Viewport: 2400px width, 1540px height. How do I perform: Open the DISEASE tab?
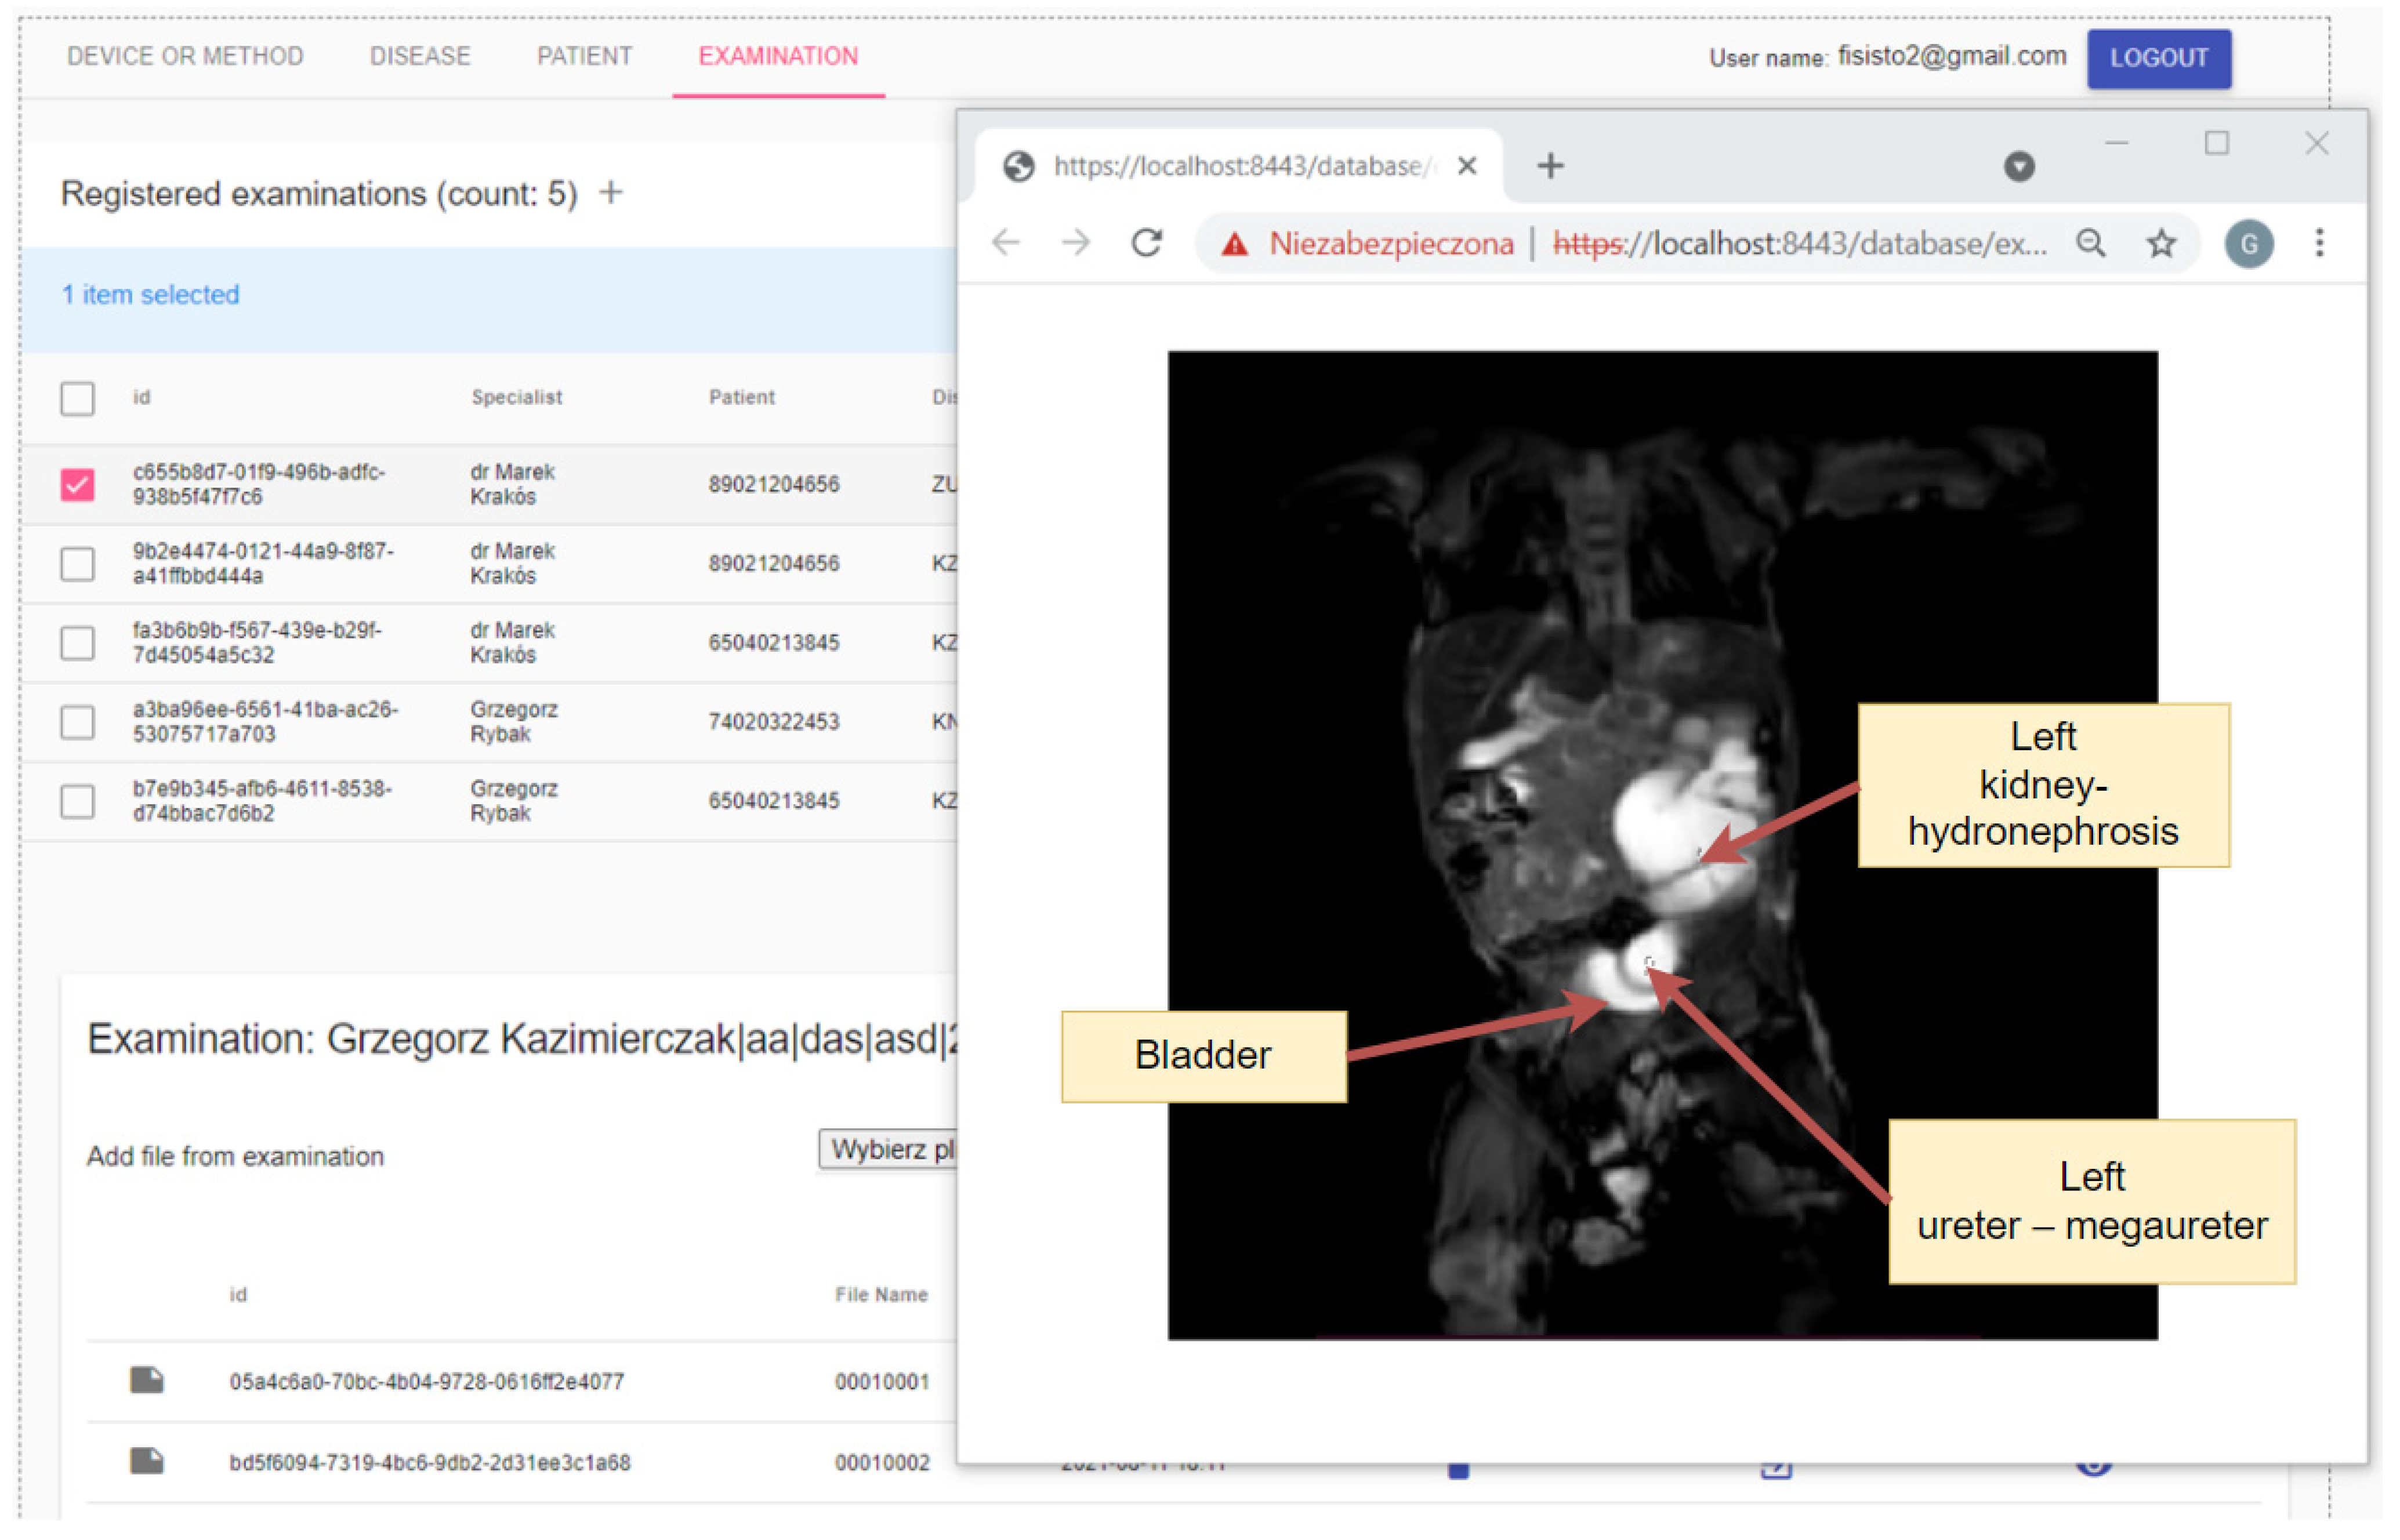click(x=420, y=57)
